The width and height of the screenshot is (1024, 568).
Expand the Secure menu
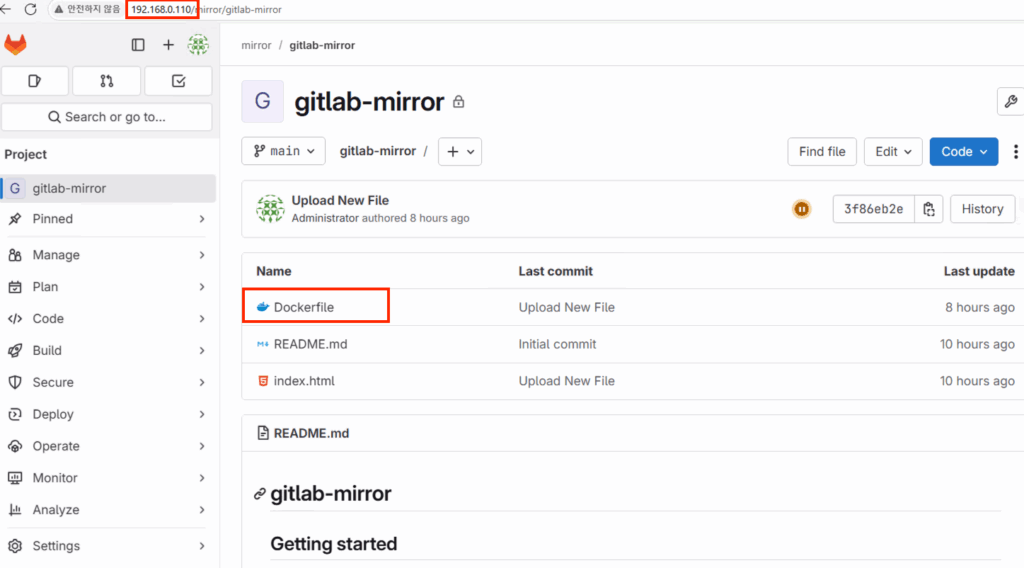coord(108,382)
